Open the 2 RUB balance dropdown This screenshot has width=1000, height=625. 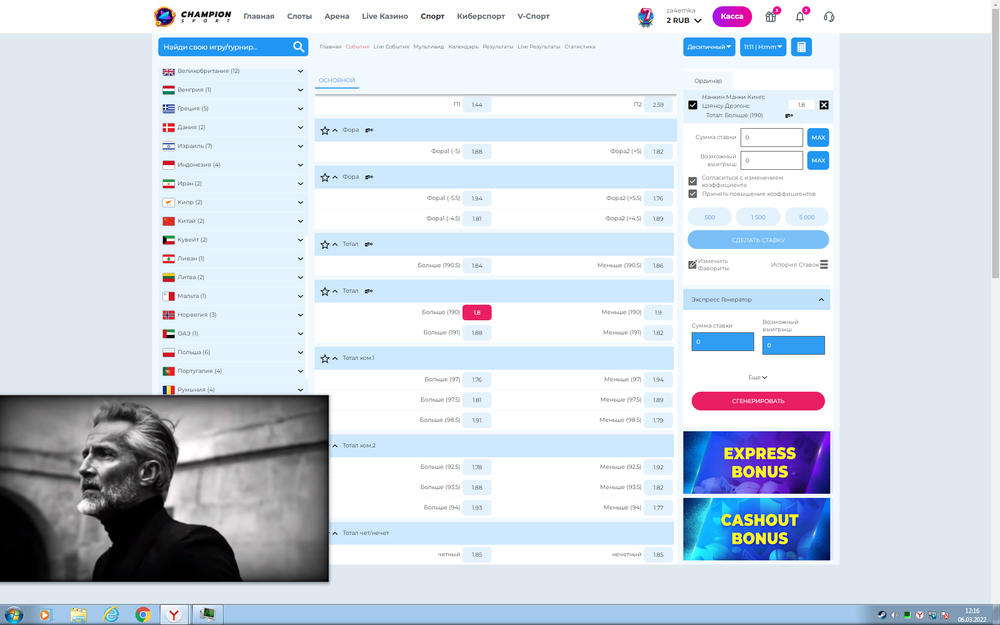click(x=684, y=20)
